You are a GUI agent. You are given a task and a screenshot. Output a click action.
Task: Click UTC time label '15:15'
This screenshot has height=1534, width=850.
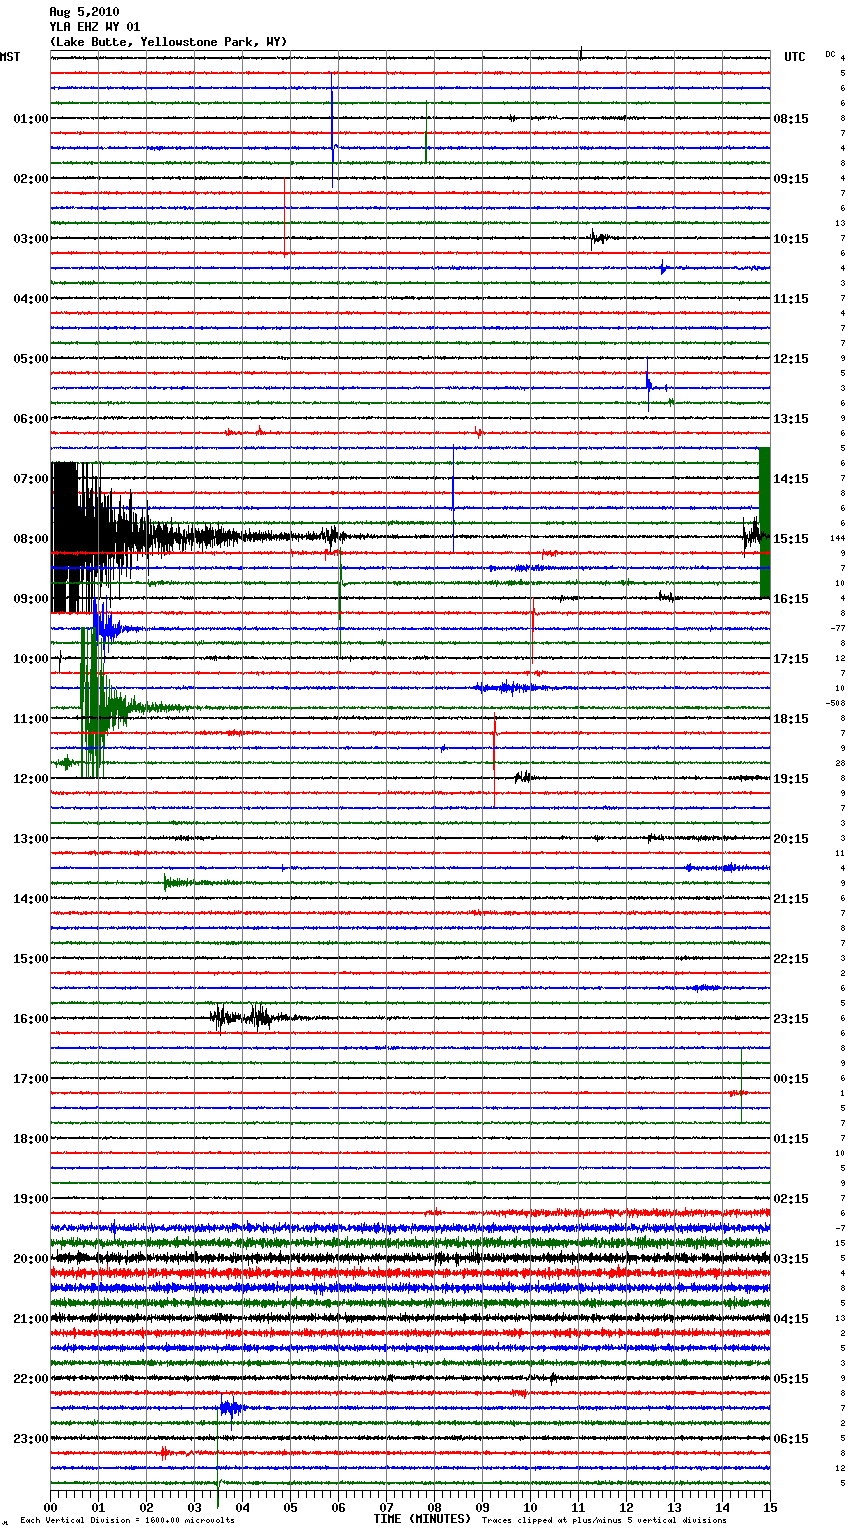[791, 539]
